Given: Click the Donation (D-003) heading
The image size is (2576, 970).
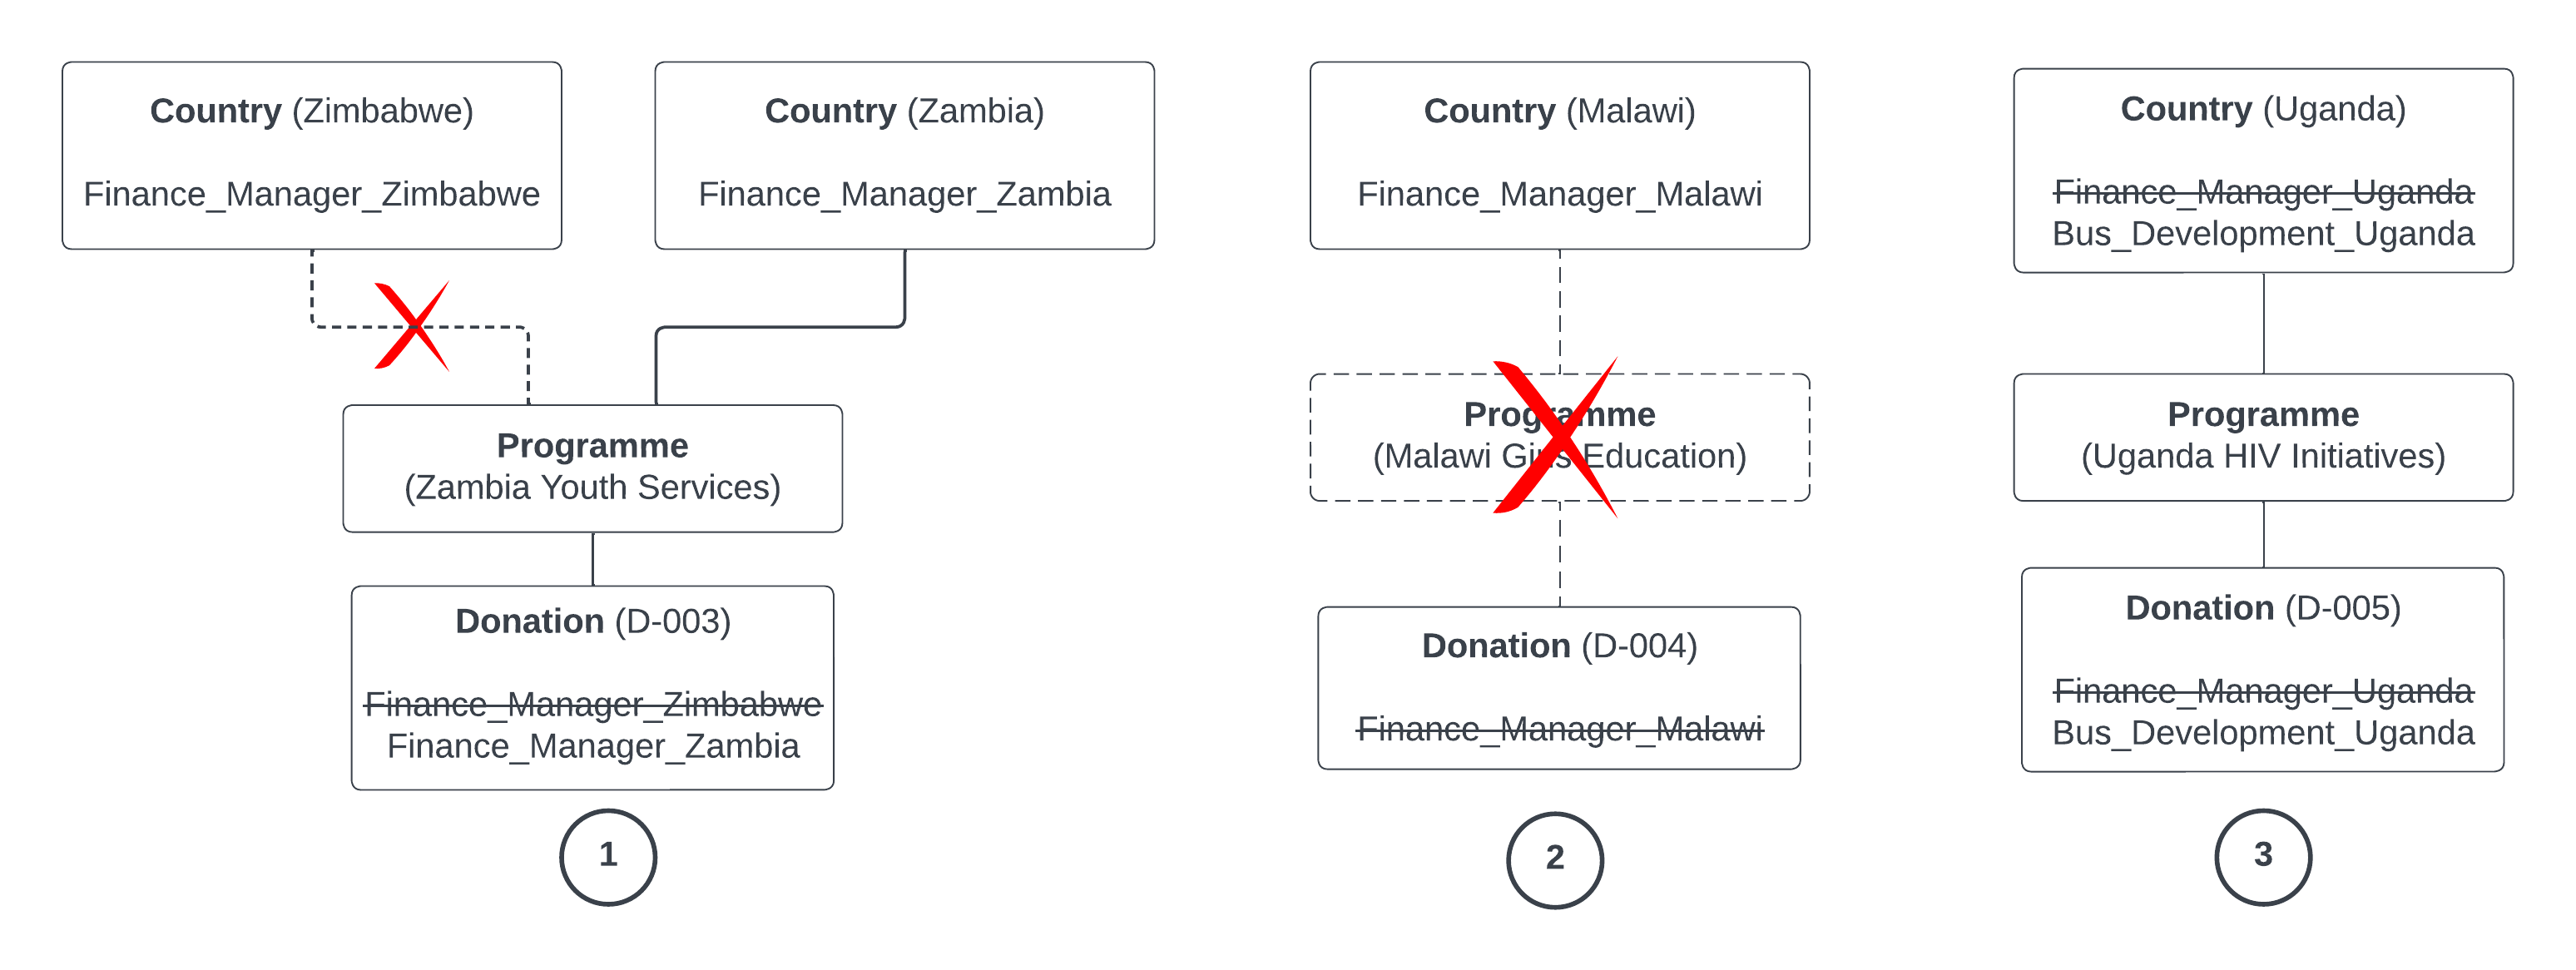Looking at the screenshot, I should click(593, 621).
